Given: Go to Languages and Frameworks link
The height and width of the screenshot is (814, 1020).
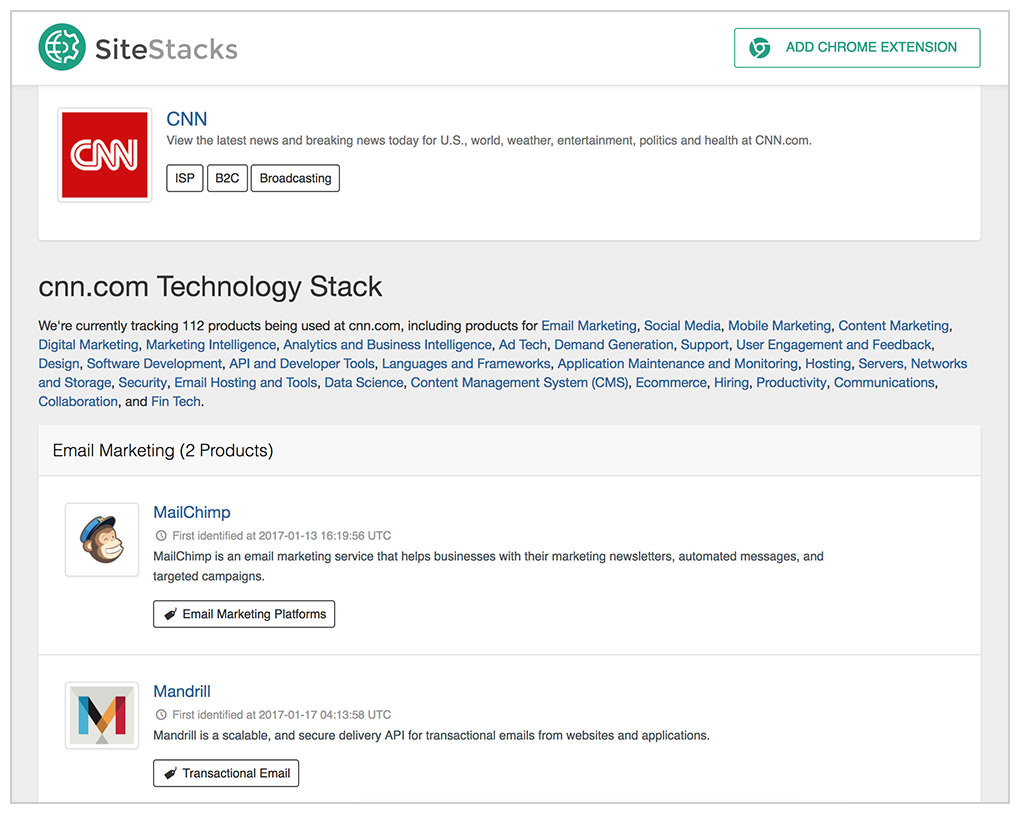Looking at the screenshot, I should point(466,364).
